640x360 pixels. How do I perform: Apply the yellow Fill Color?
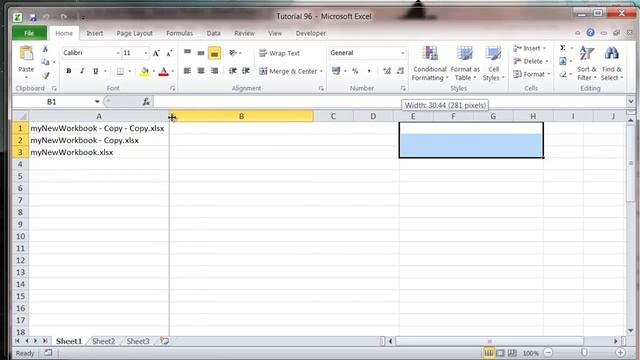point(144,71)
